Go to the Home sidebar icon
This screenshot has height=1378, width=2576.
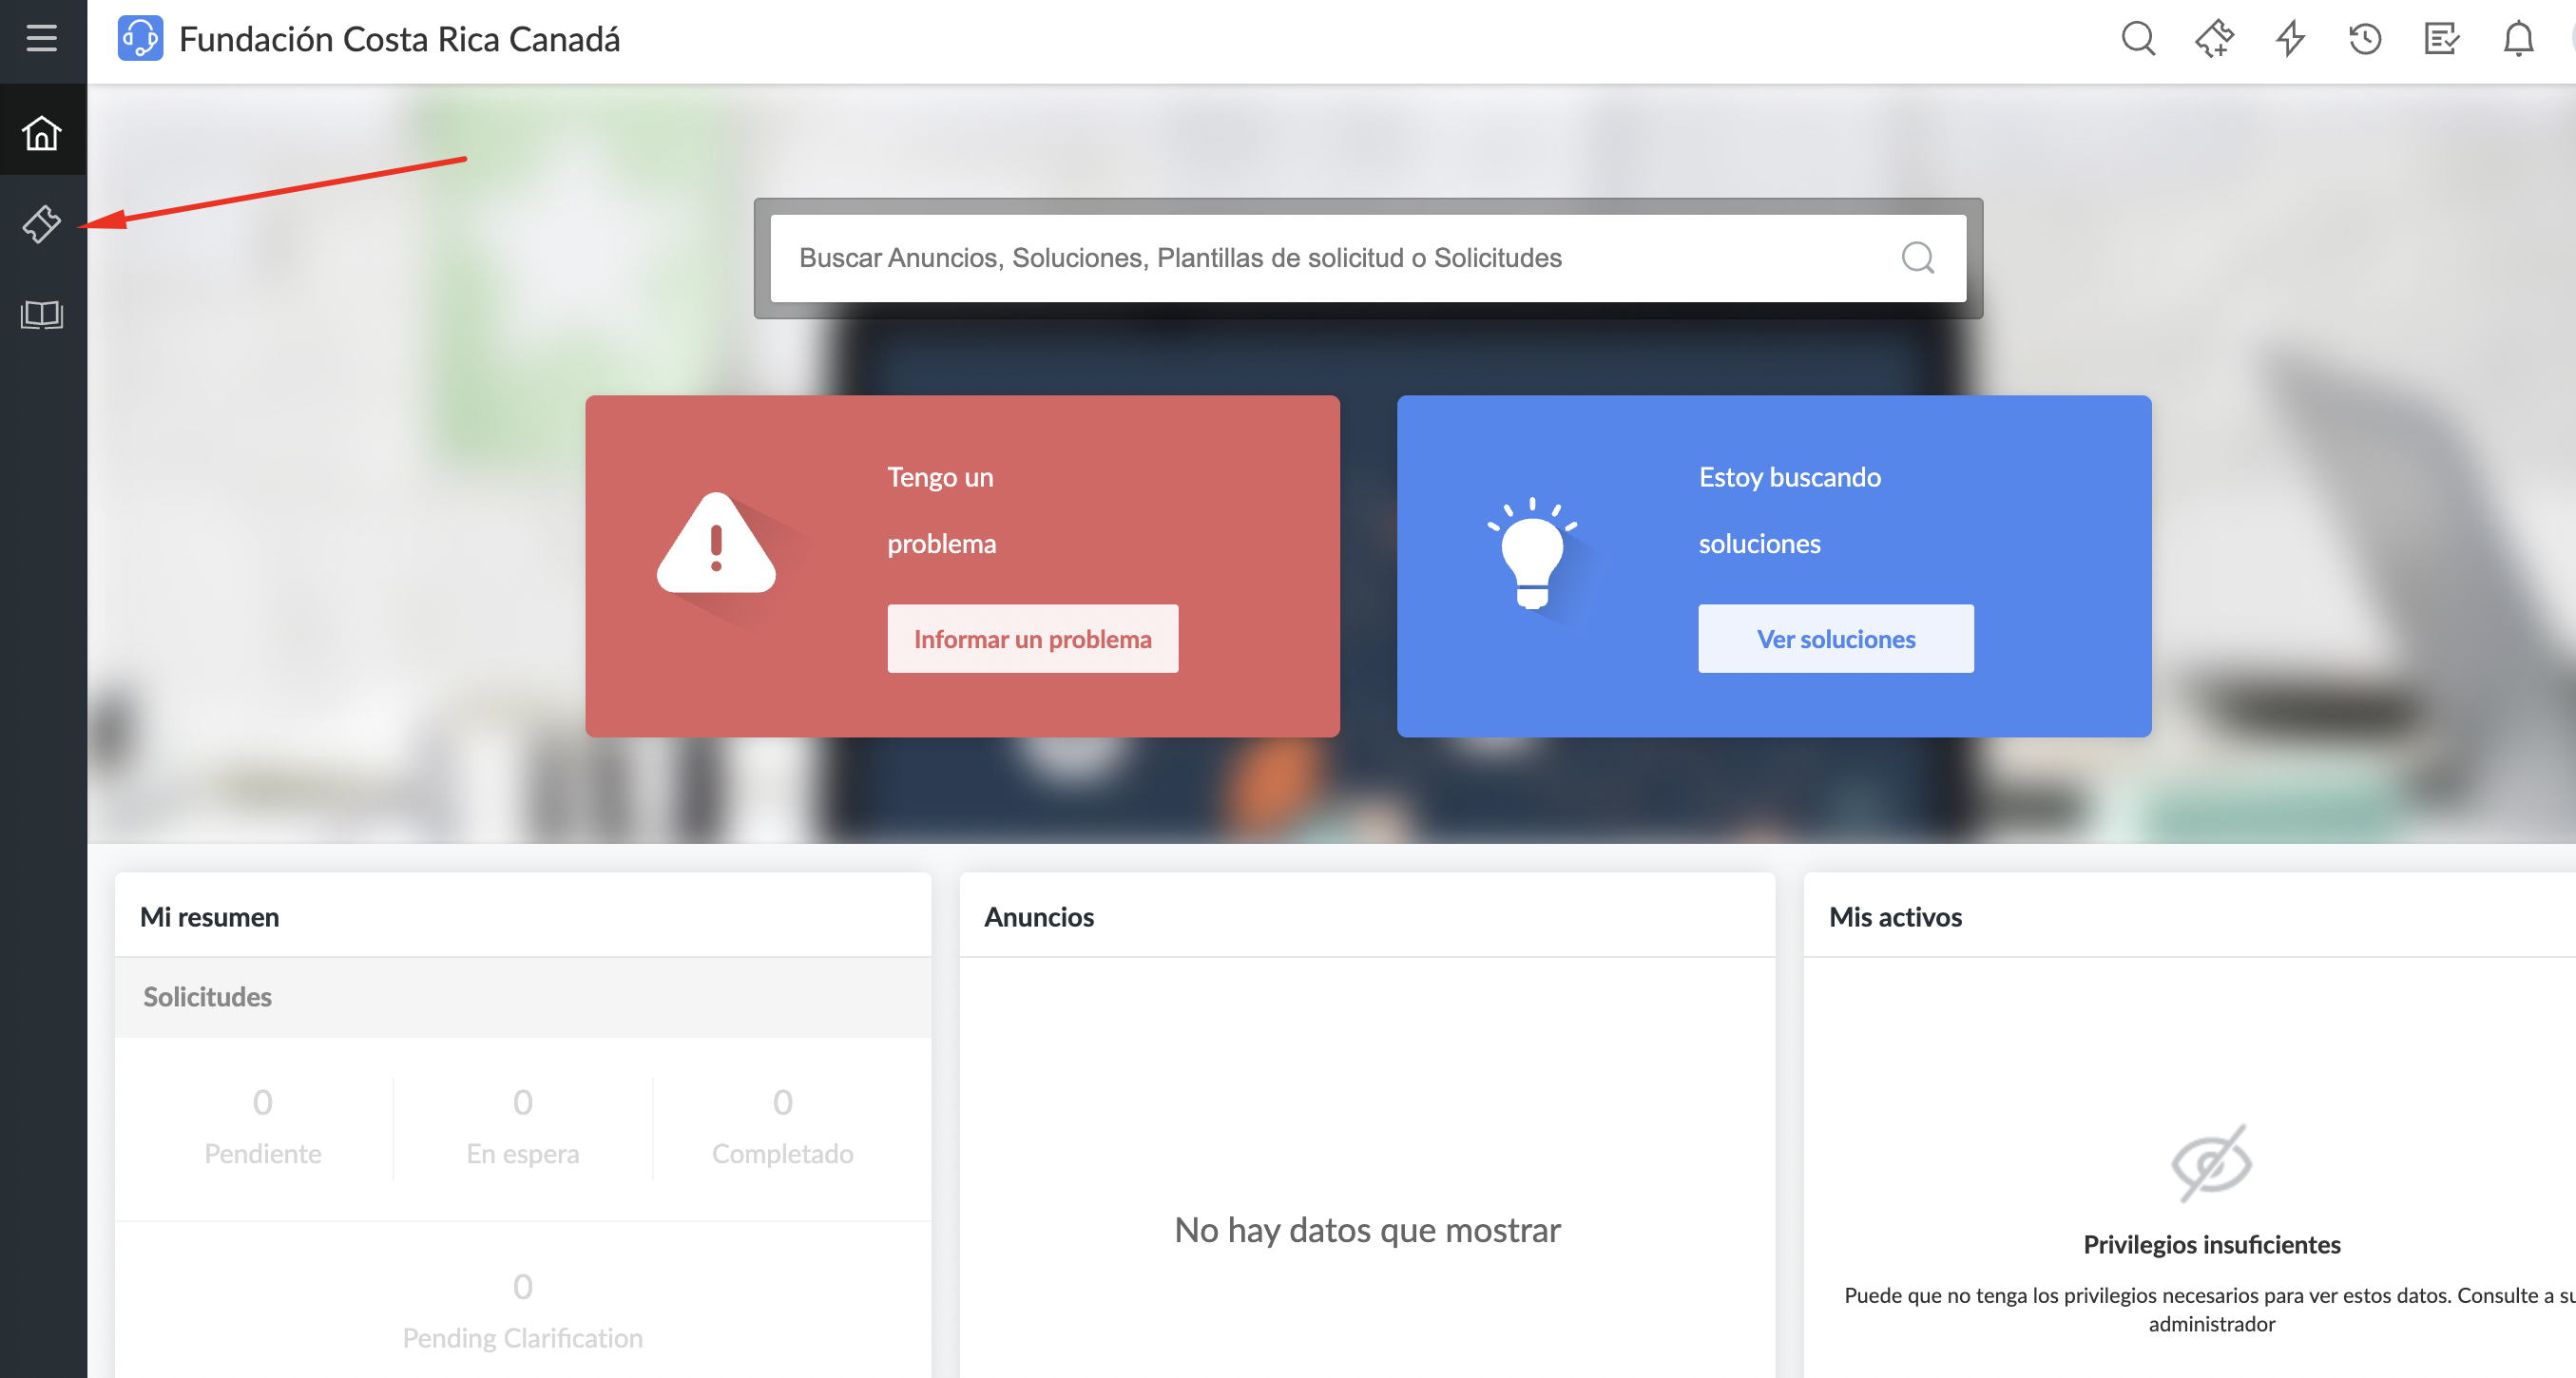pyautogui.click(x=41, y=132)
